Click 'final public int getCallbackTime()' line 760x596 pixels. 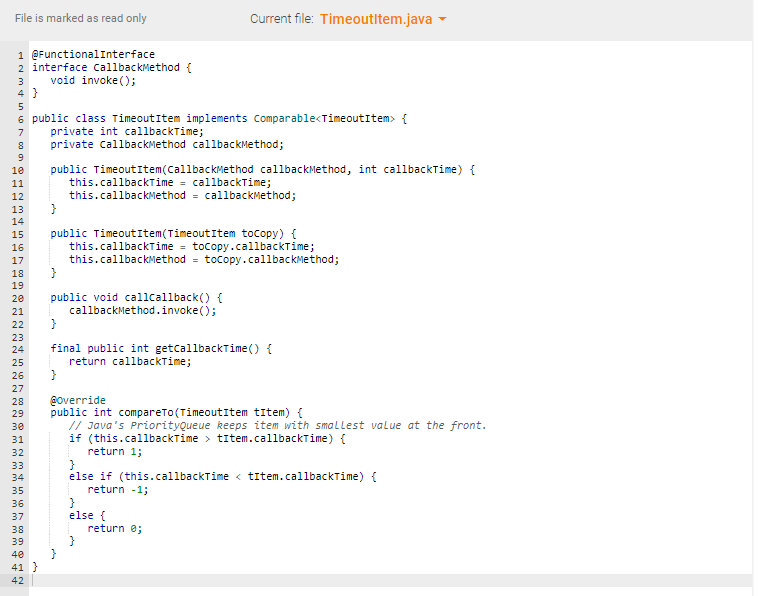[161, 348]
